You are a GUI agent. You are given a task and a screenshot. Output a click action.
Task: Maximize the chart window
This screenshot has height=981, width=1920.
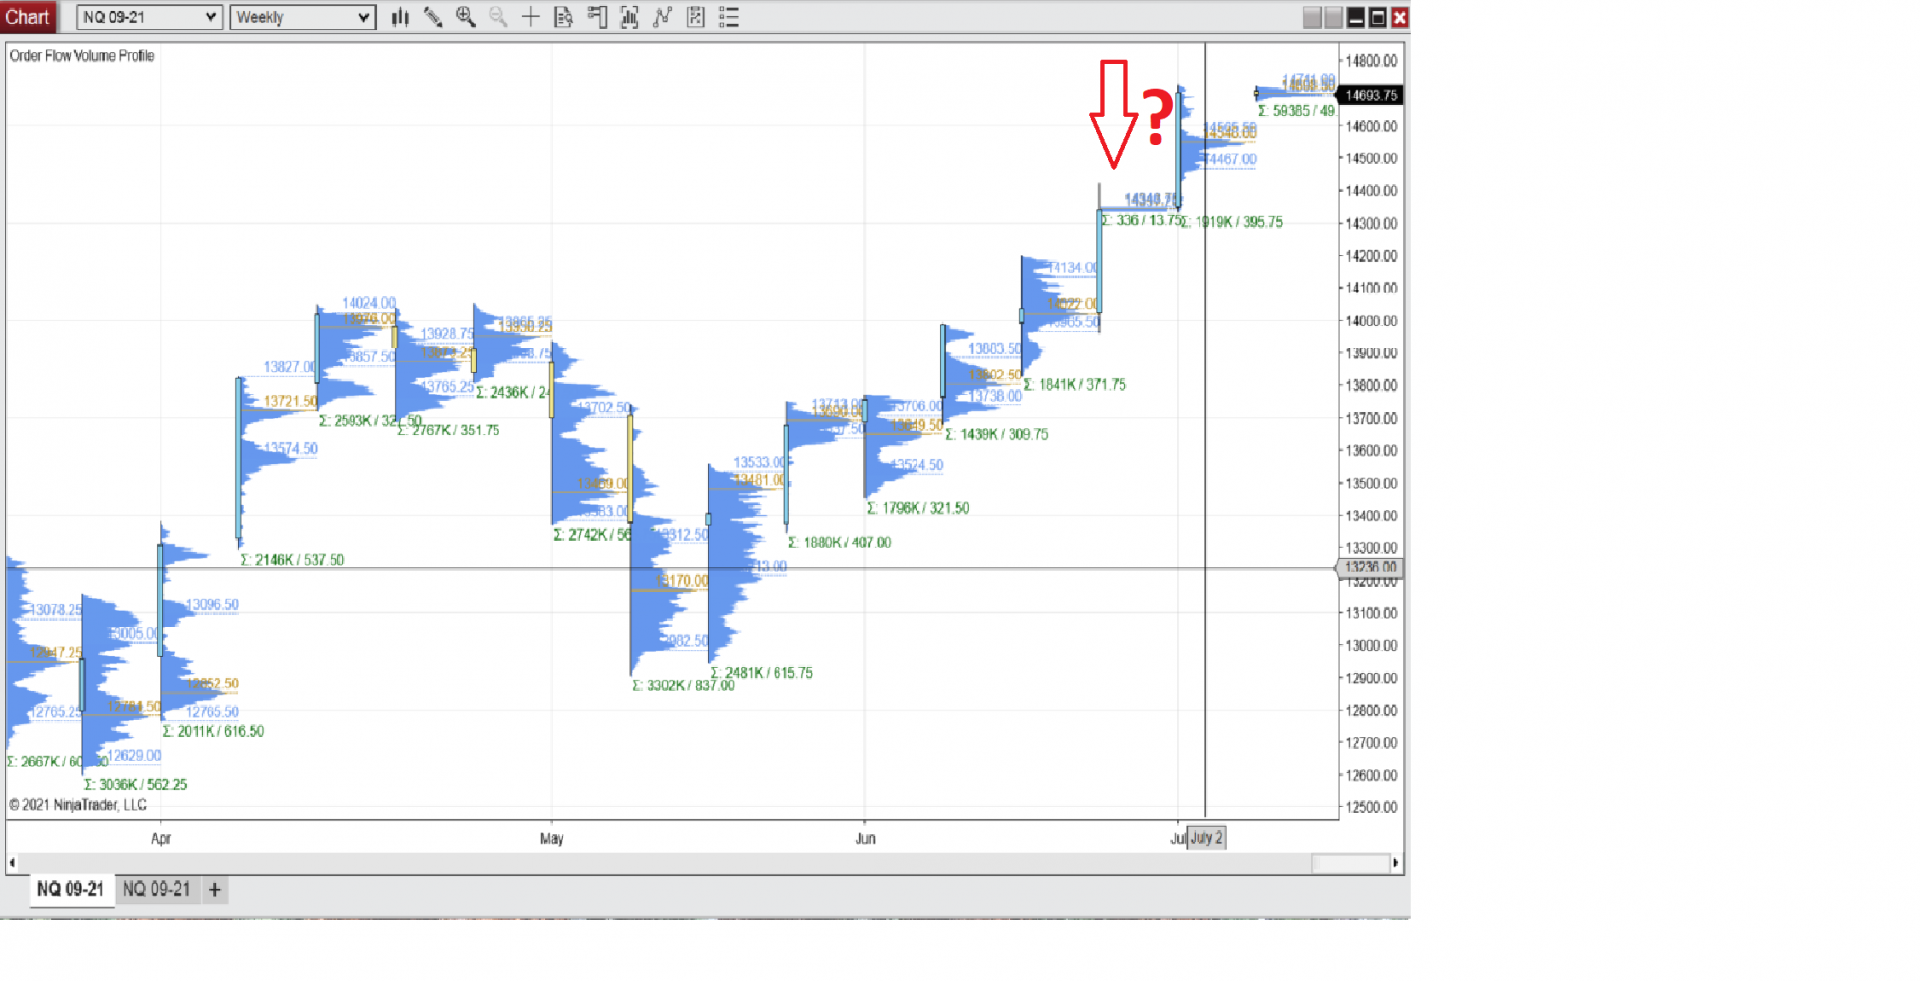click(1378, 17)
